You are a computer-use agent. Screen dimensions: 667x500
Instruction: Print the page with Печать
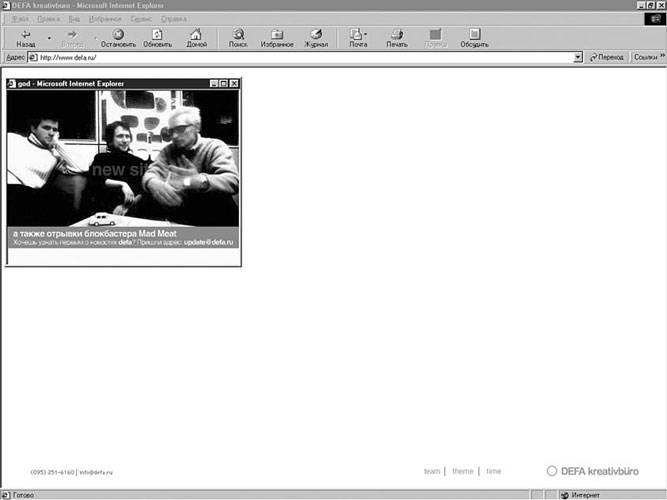pos(397,38)
